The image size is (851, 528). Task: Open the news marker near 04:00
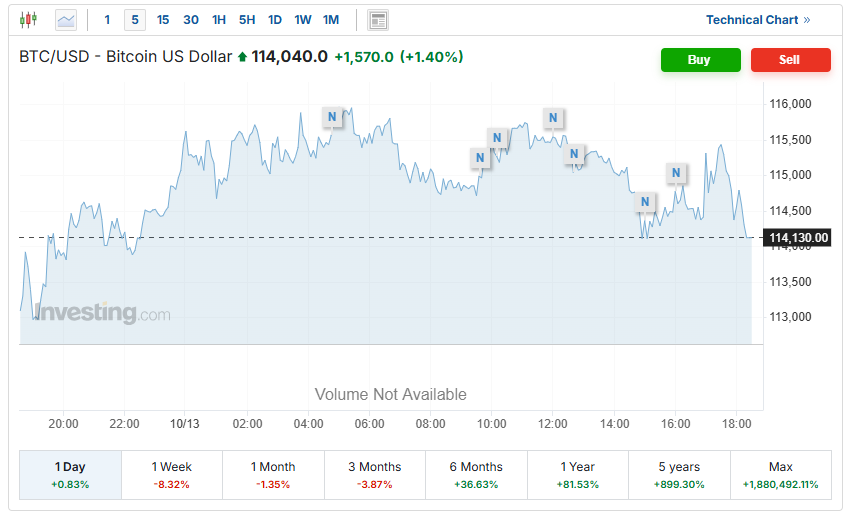tap(331, 117)
